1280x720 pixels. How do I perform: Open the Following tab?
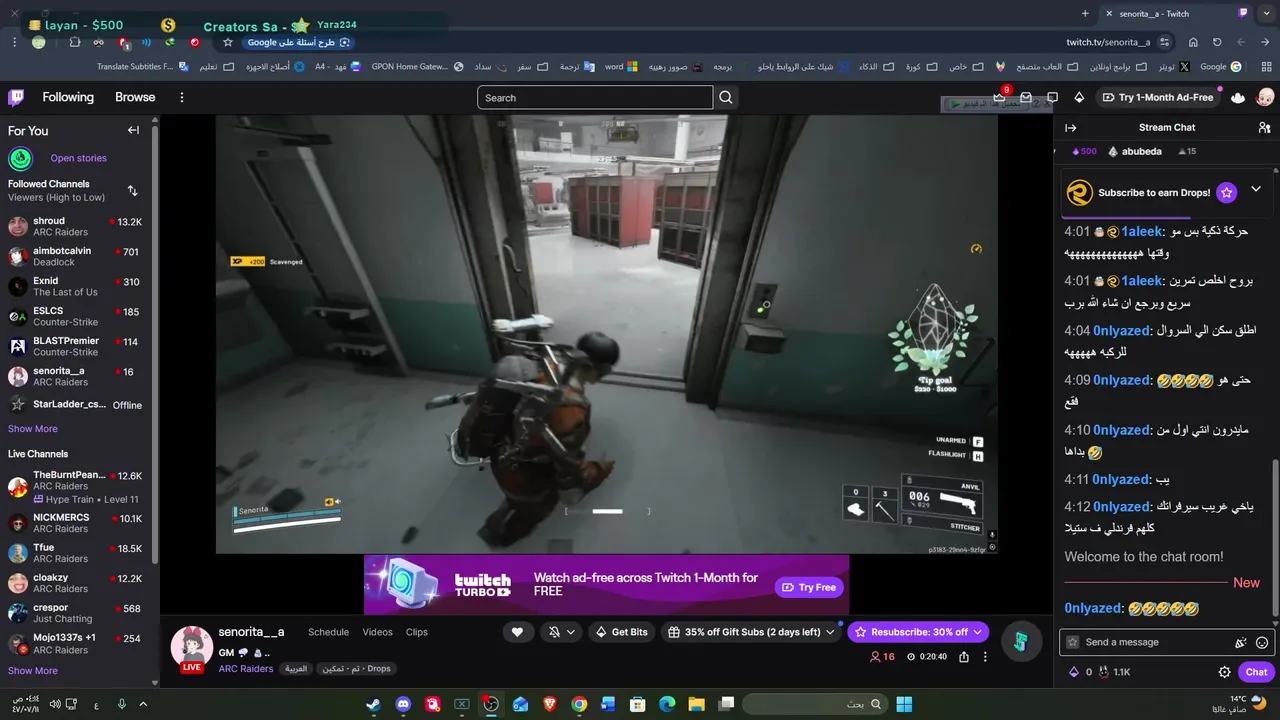[x=68, y=97]
